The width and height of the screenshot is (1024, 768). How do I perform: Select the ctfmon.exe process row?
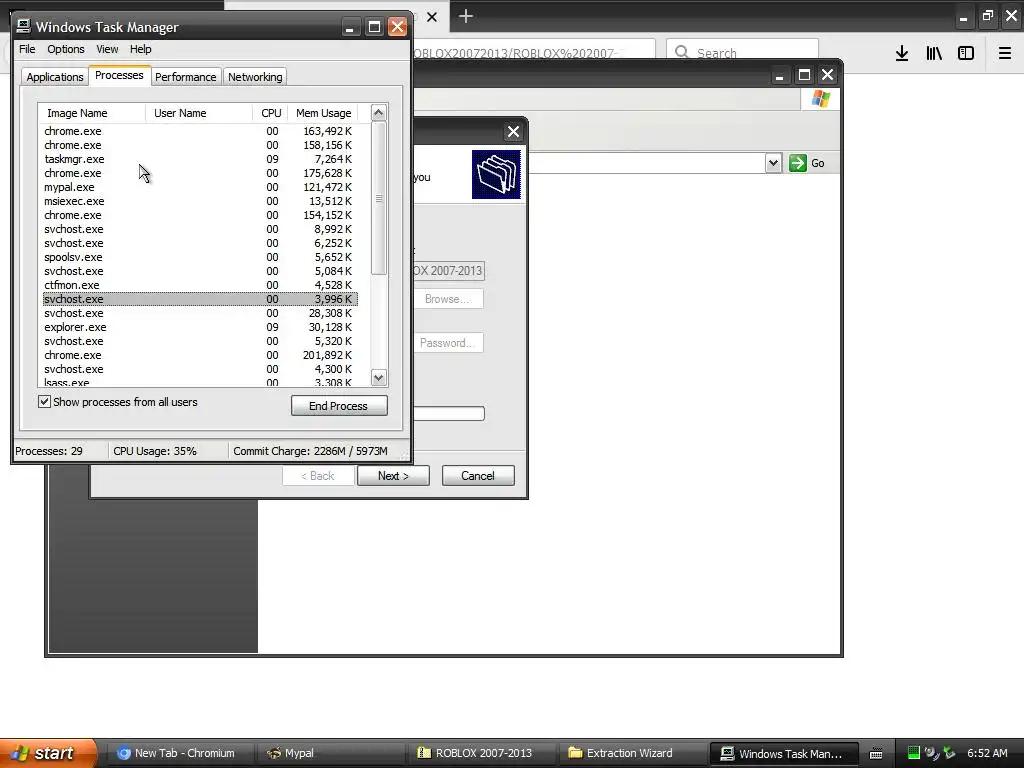tap(200, 285)
